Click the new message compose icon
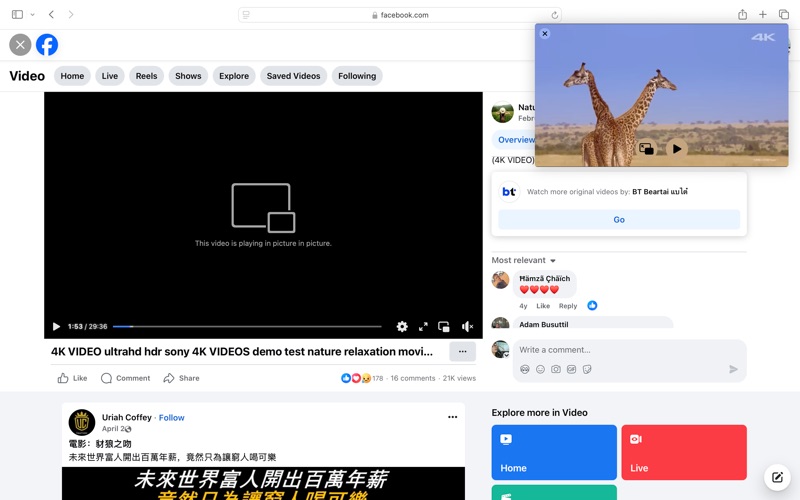 coord(776,478)
